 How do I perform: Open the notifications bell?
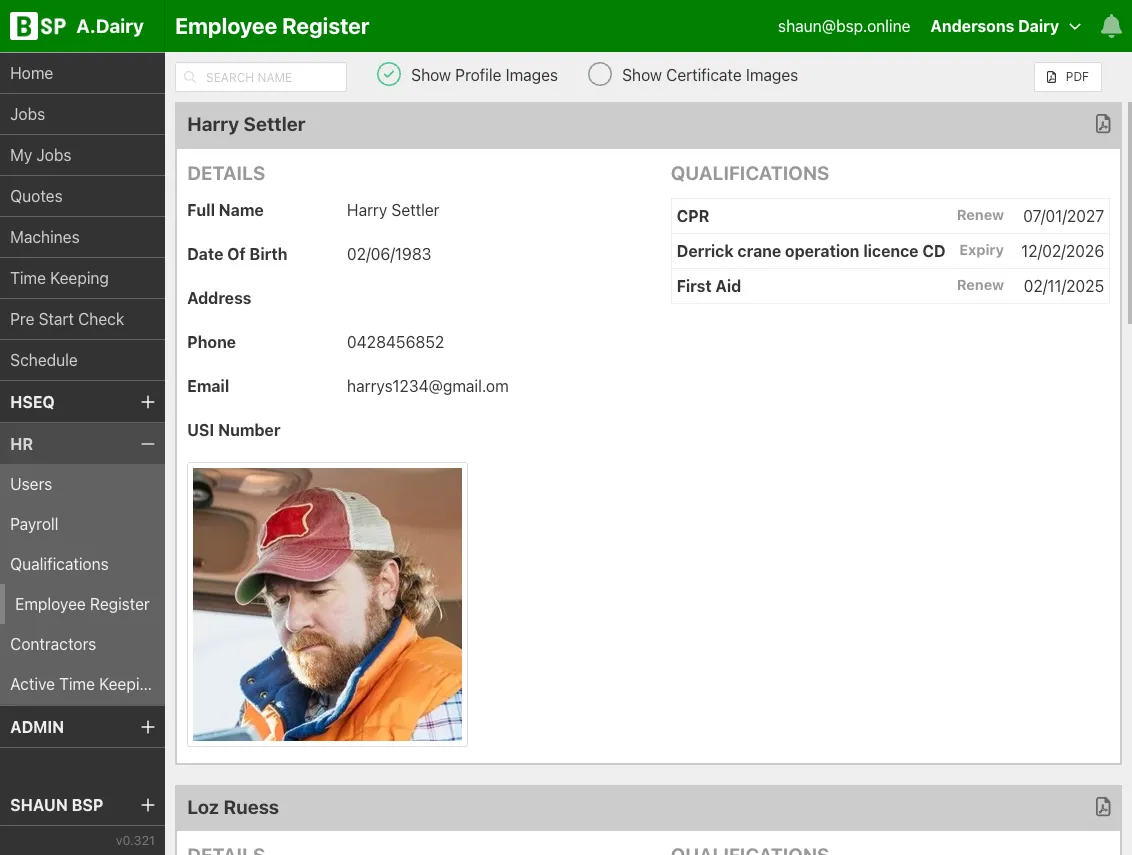1111,27
